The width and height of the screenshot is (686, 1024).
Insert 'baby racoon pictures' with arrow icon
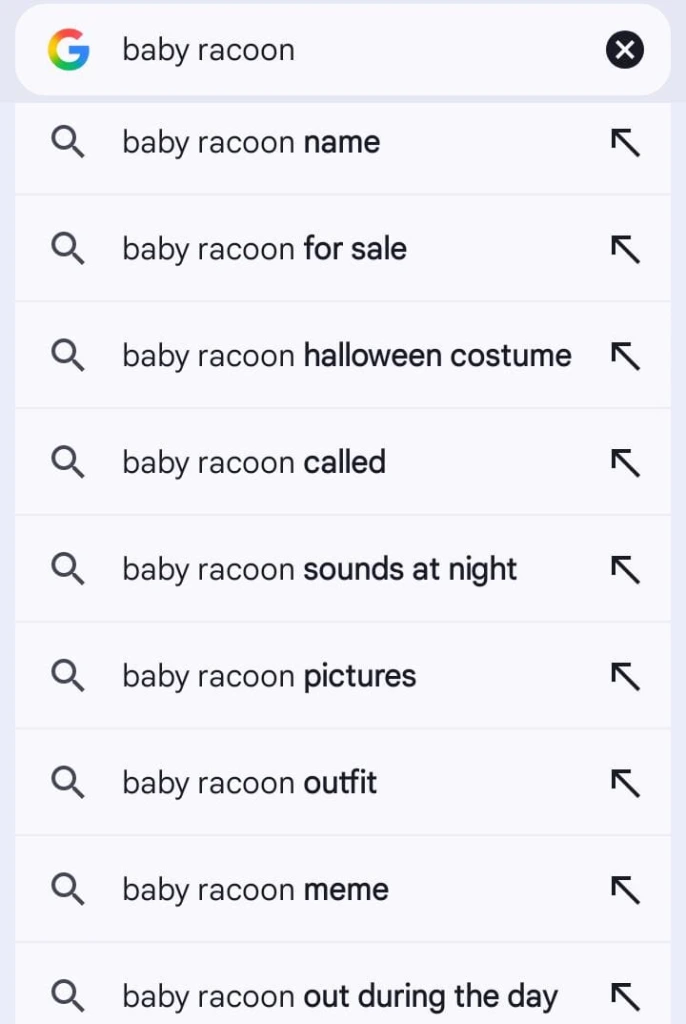[x=625, y=676]
